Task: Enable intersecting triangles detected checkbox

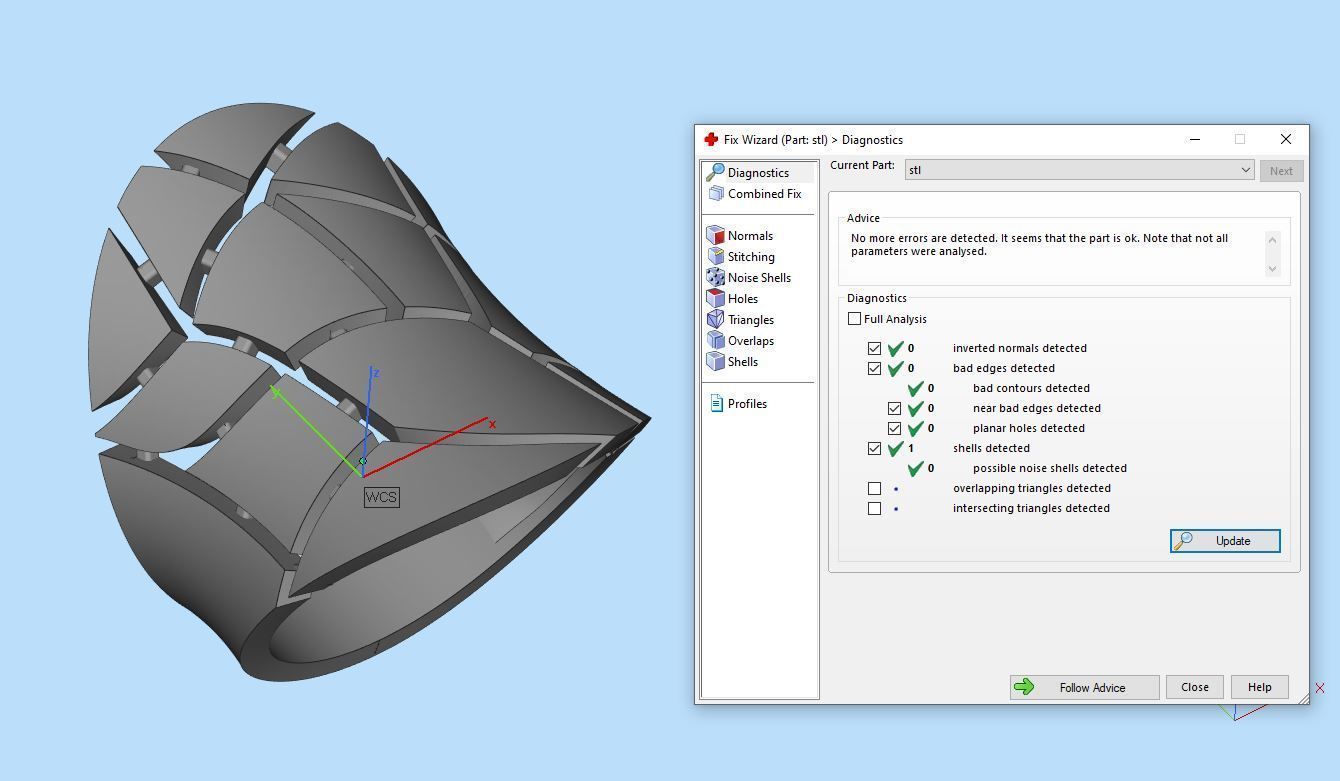Action: click(874, 508)
